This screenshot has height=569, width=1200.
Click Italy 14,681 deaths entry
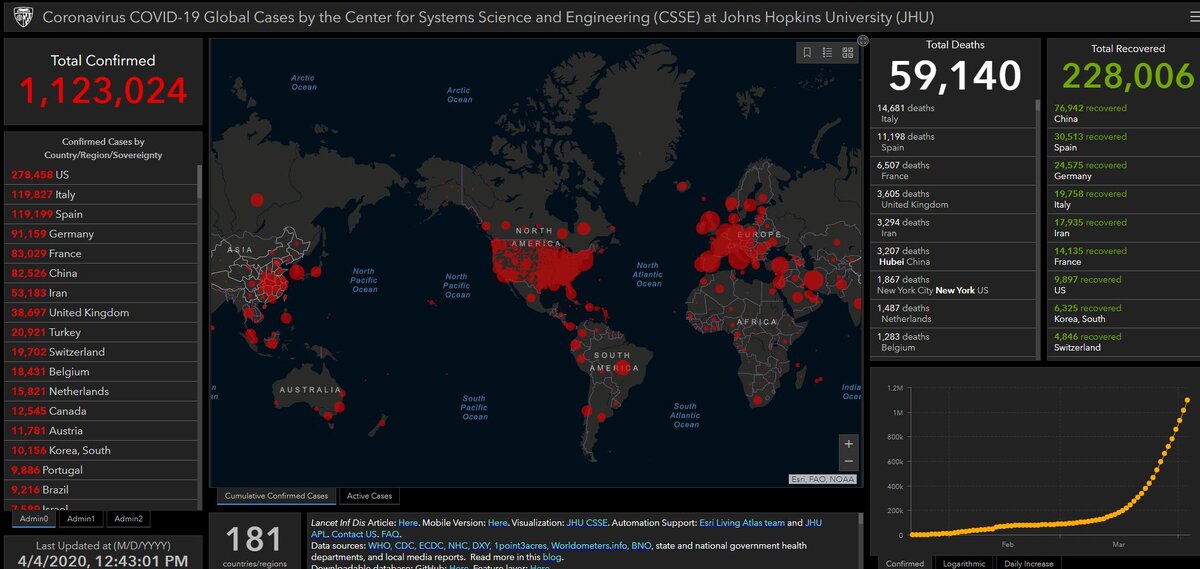tap(954, 113)
